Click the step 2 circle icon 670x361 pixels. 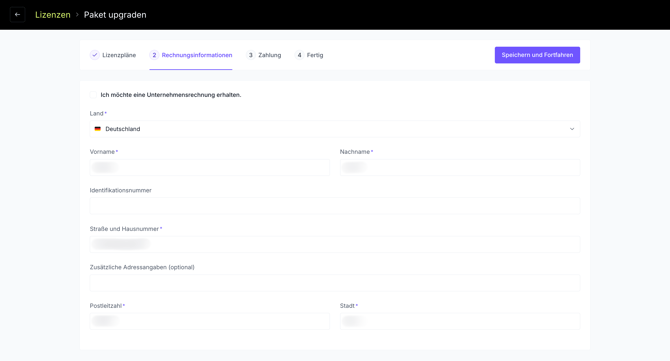click(154, 55)
